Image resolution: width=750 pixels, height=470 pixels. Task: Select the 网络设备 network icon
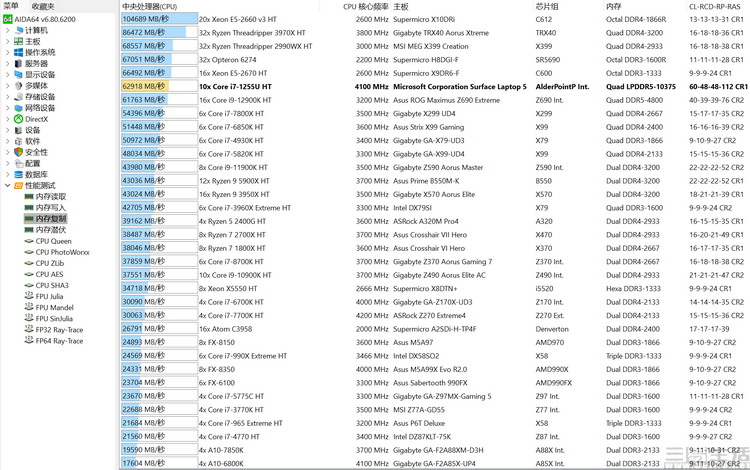click(19, 108)
